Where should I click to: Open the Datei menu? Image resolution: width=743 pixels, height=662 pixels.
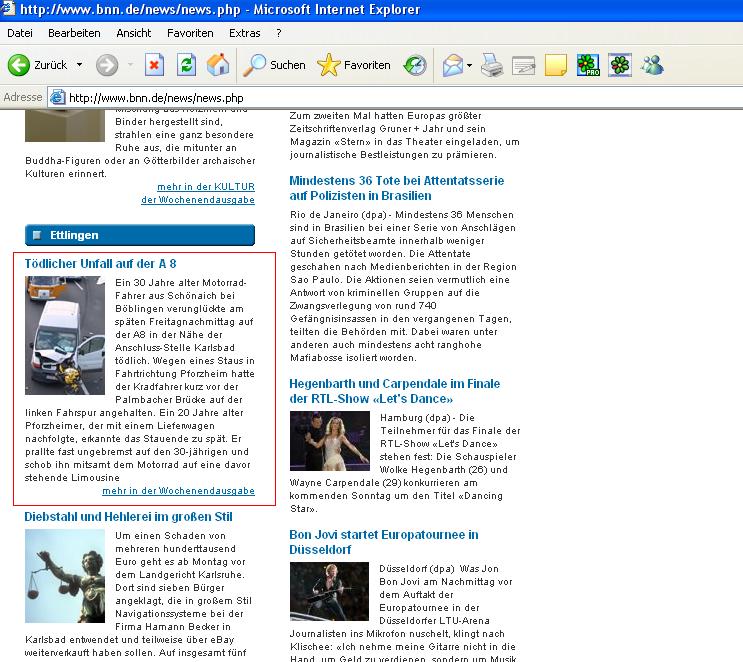[x=20, y=33]
